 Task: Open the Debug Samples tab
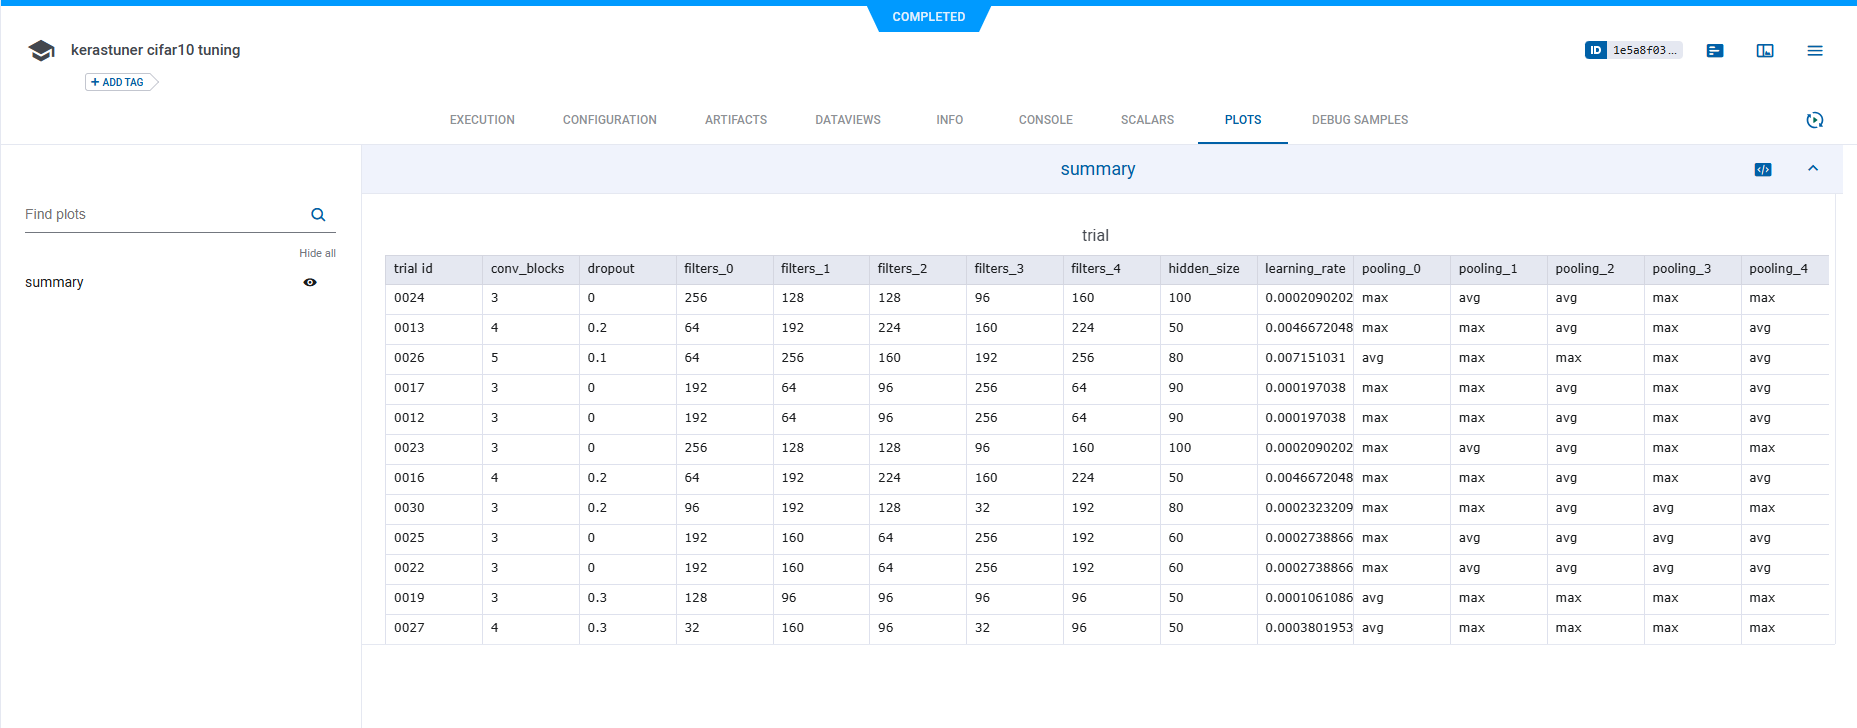pos(1359,120)
